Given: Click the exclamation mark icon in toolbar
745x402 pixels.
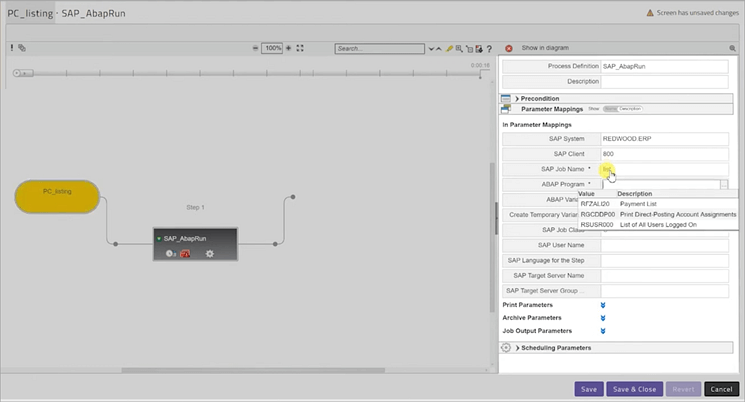Looking at the screenshot, I should pos(12,48).
